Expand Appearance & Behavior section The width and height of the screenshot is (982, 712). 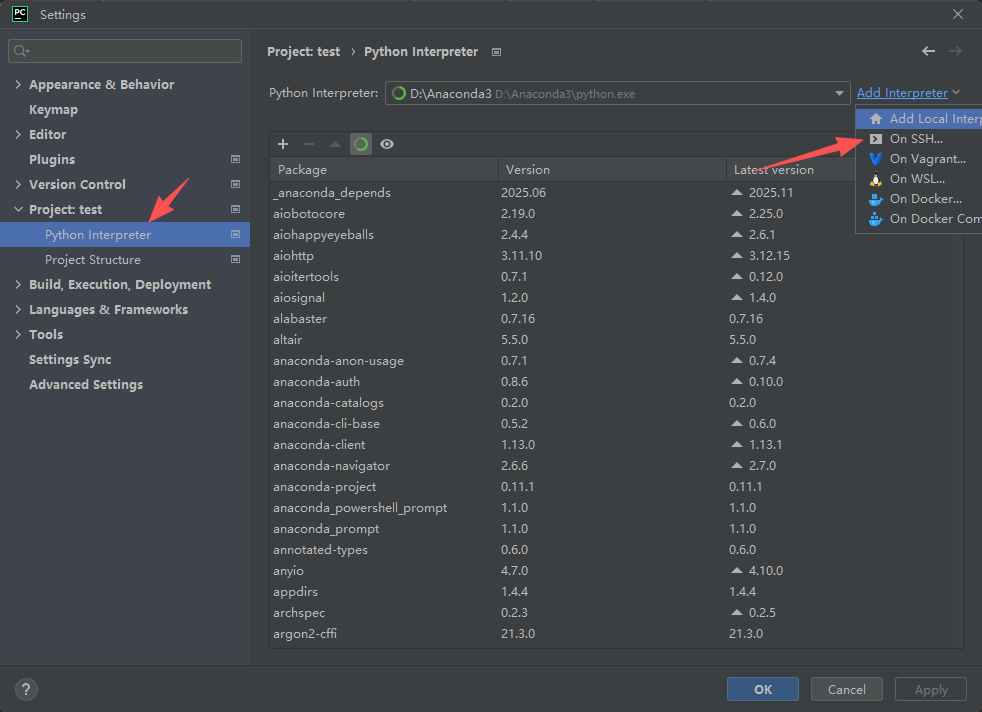(x=18, y=85)
